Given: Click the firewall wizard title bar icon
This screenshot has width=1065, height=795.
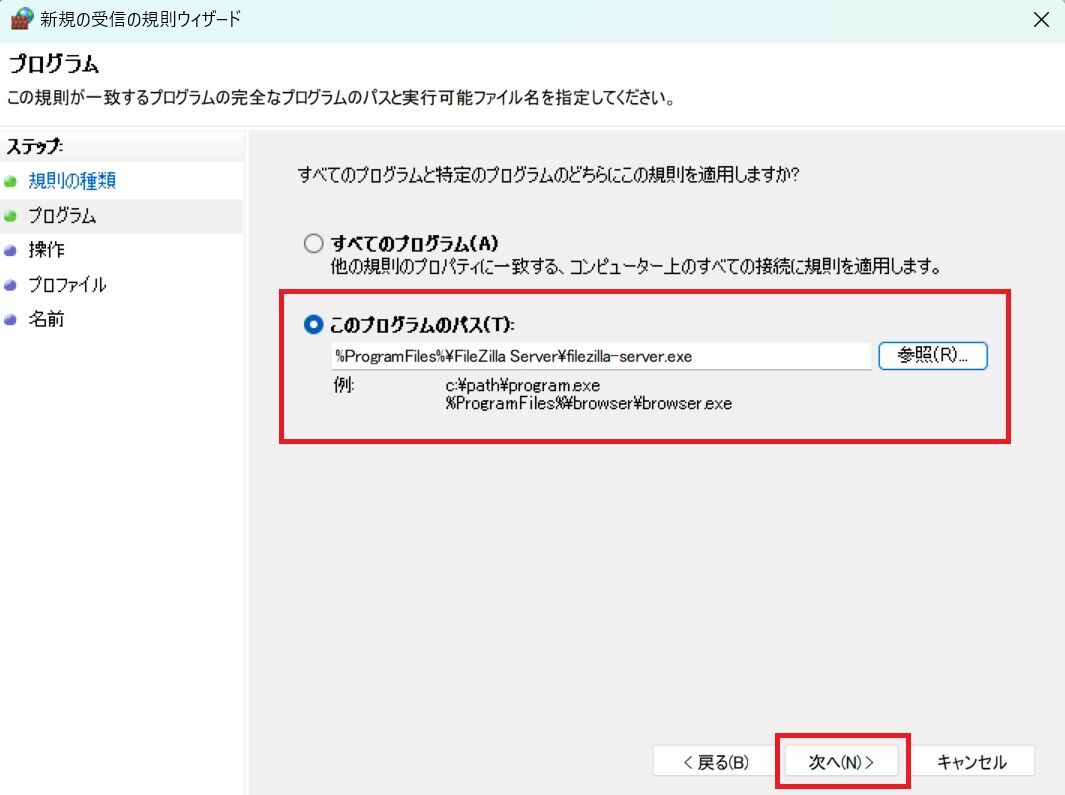Looking at the screenshot, I should (x=22, y=18).
